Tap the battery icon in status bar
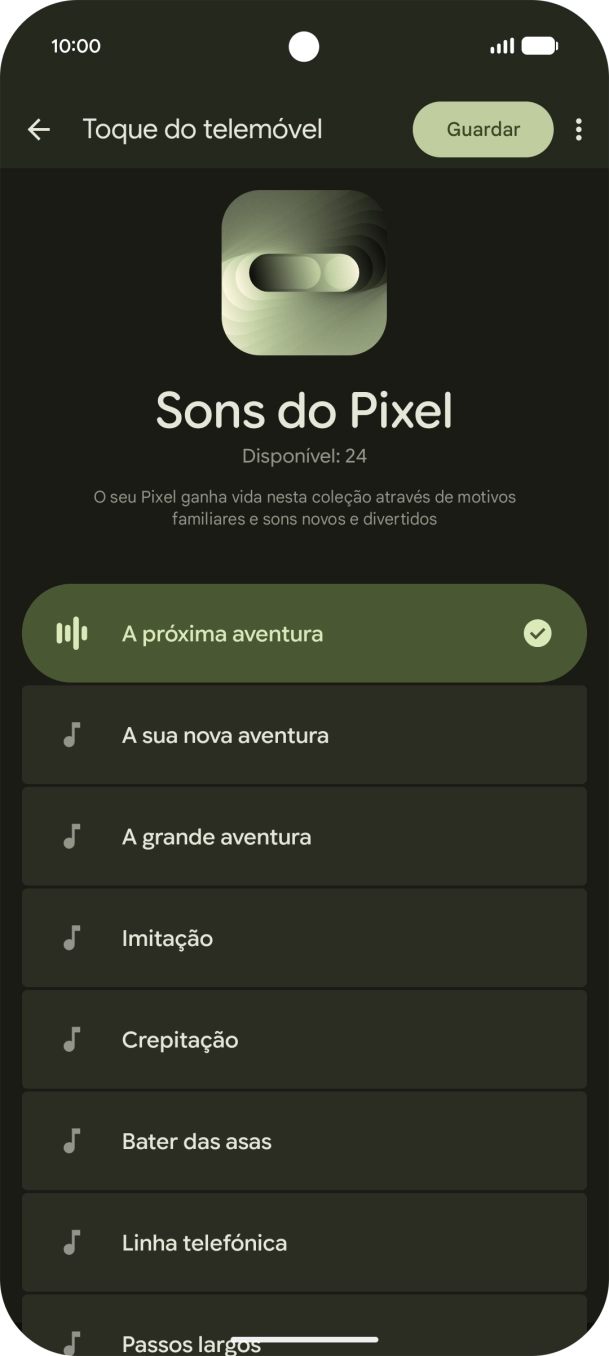The image size is (609, 1356). tap(539, 46)
